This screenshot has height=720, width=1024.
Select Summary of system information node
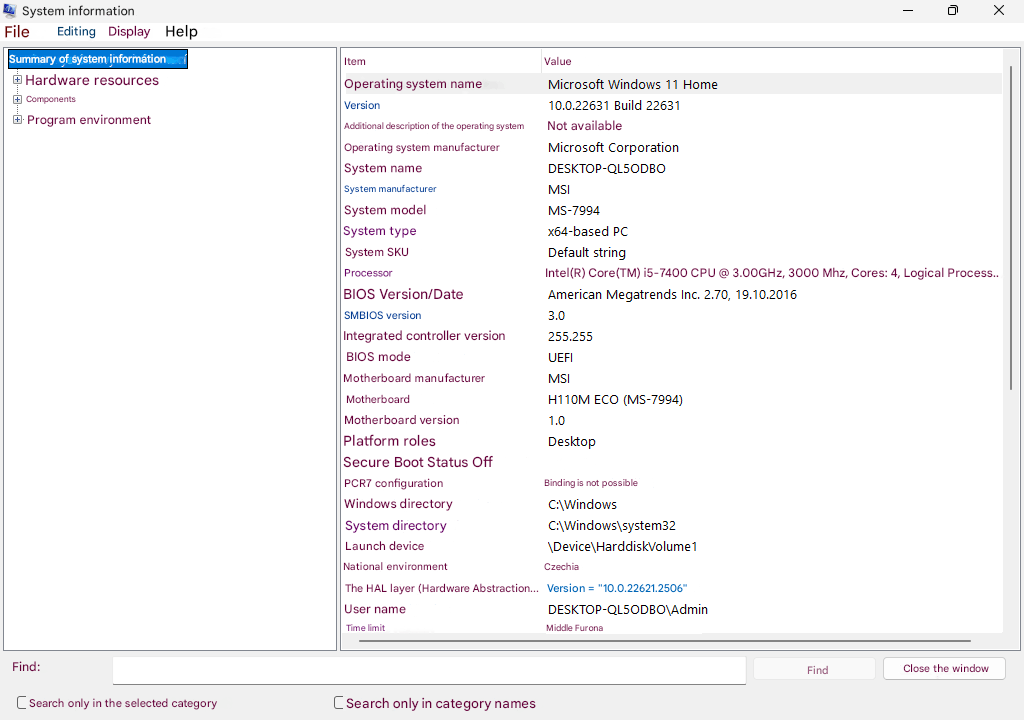click(98, 59)
